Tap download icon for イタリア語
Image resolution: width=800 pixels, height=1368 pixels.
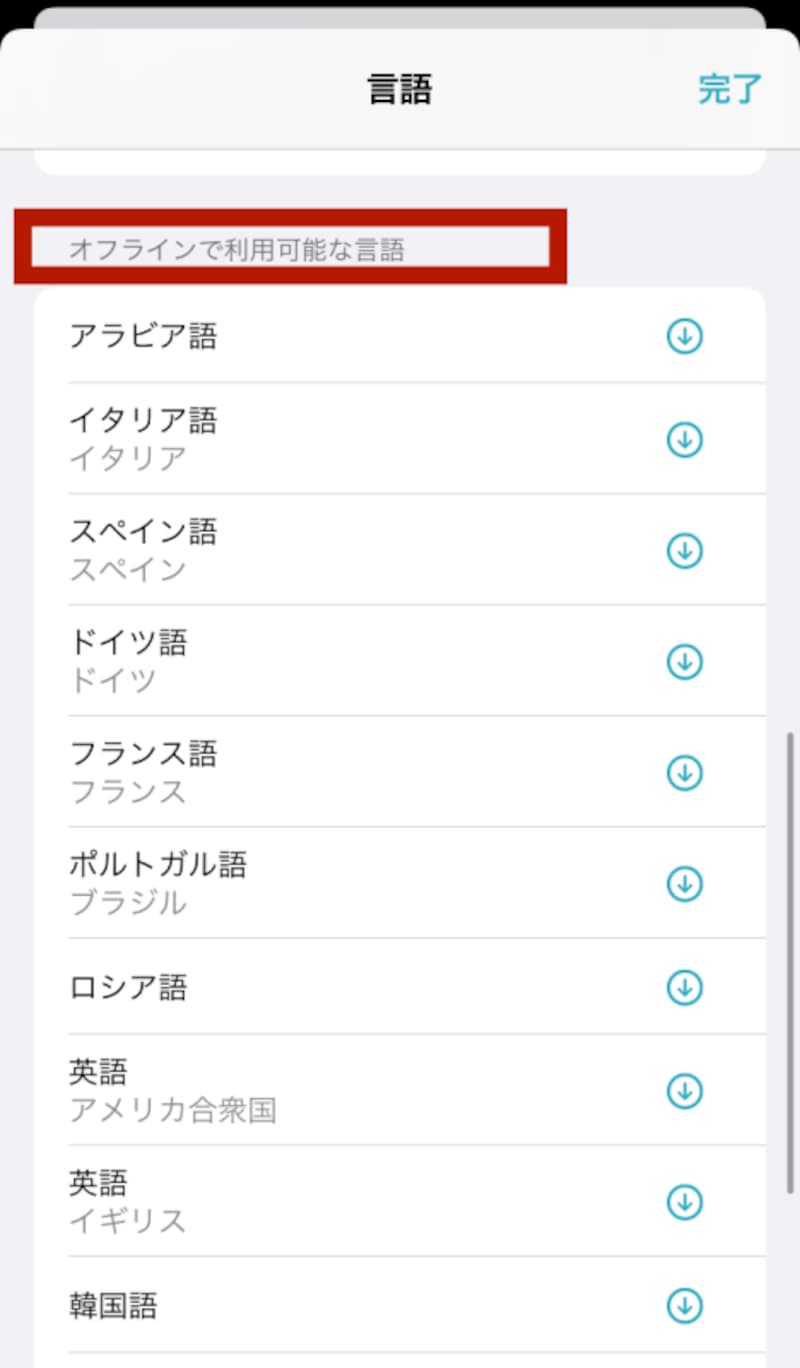685,439
